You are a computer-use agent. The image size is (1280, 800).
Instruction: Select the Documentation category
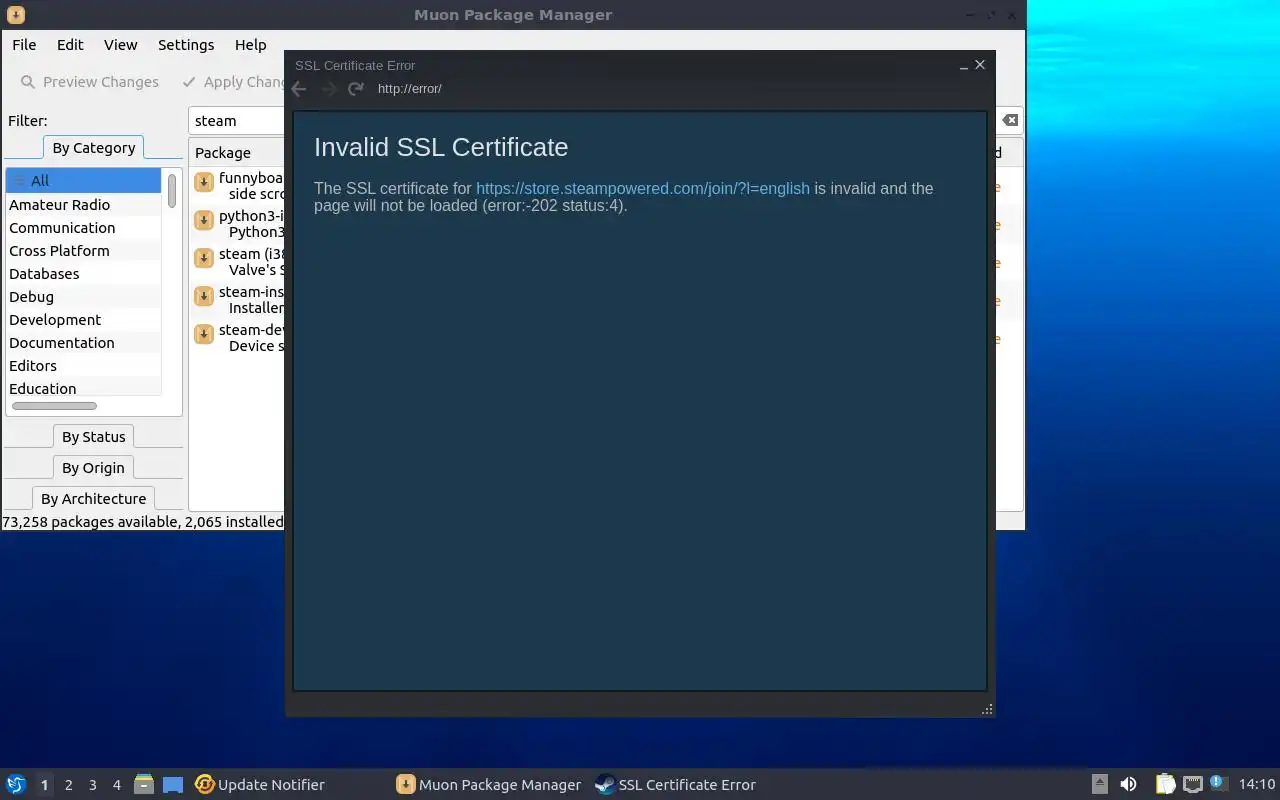83,343
